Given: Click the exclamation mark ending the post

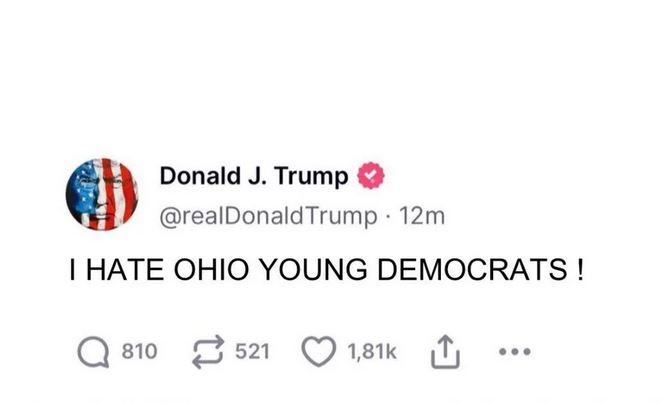Looking at the screenshot, I should click(580, 270).
